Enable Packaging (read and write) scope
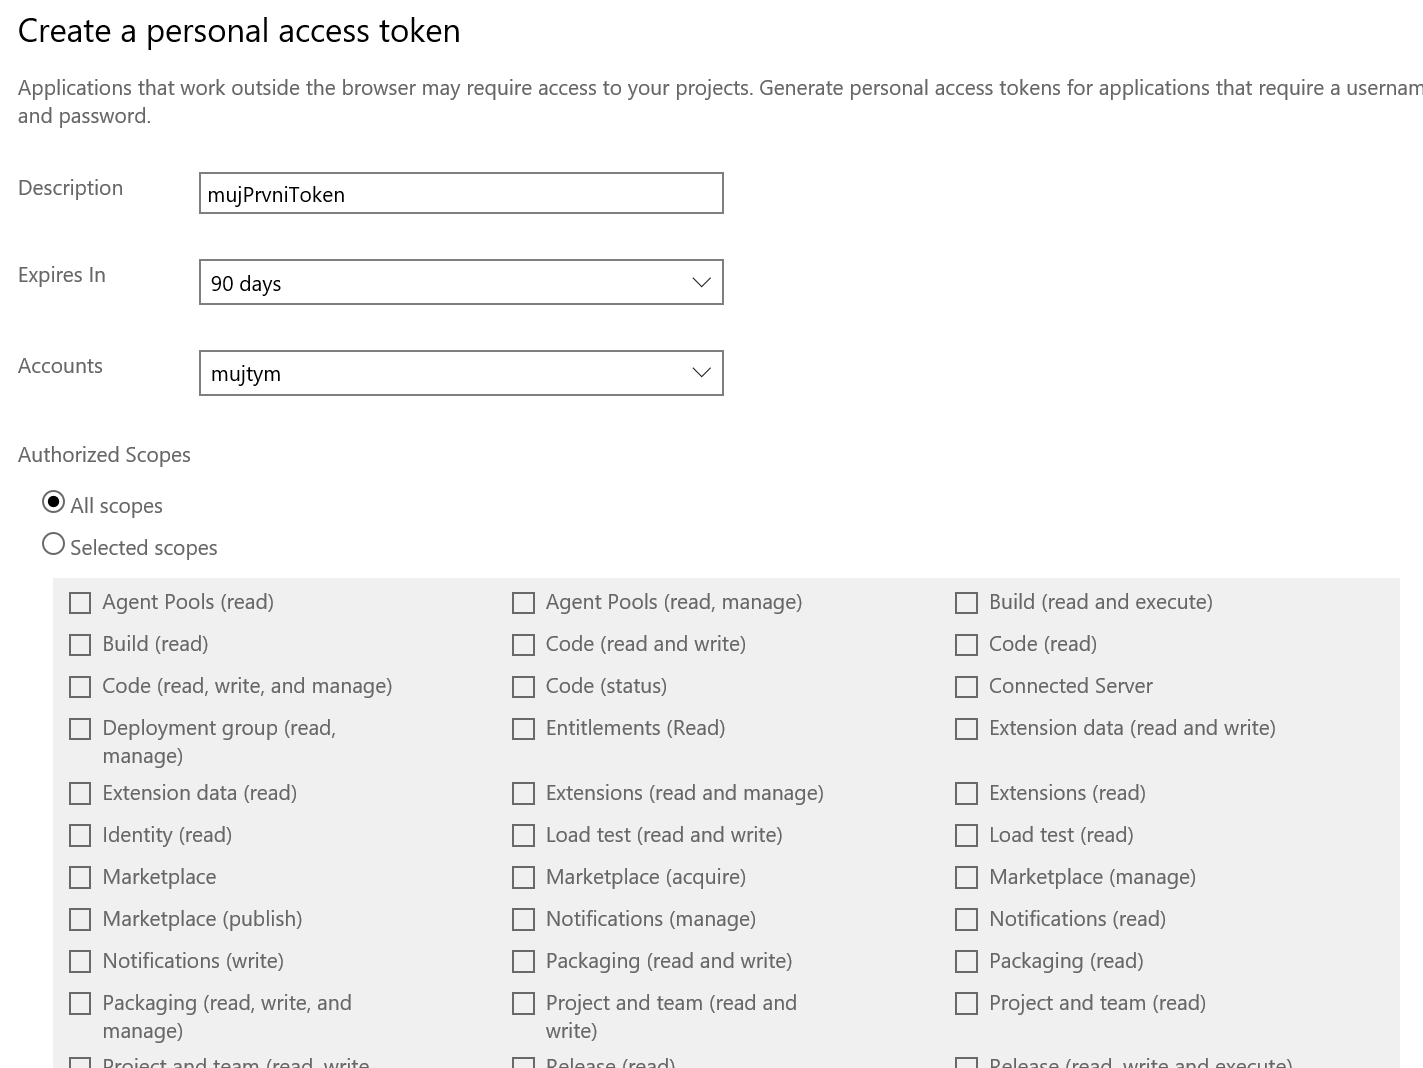The width and height of the screenshot is (1423, 1068). (523, 961)
